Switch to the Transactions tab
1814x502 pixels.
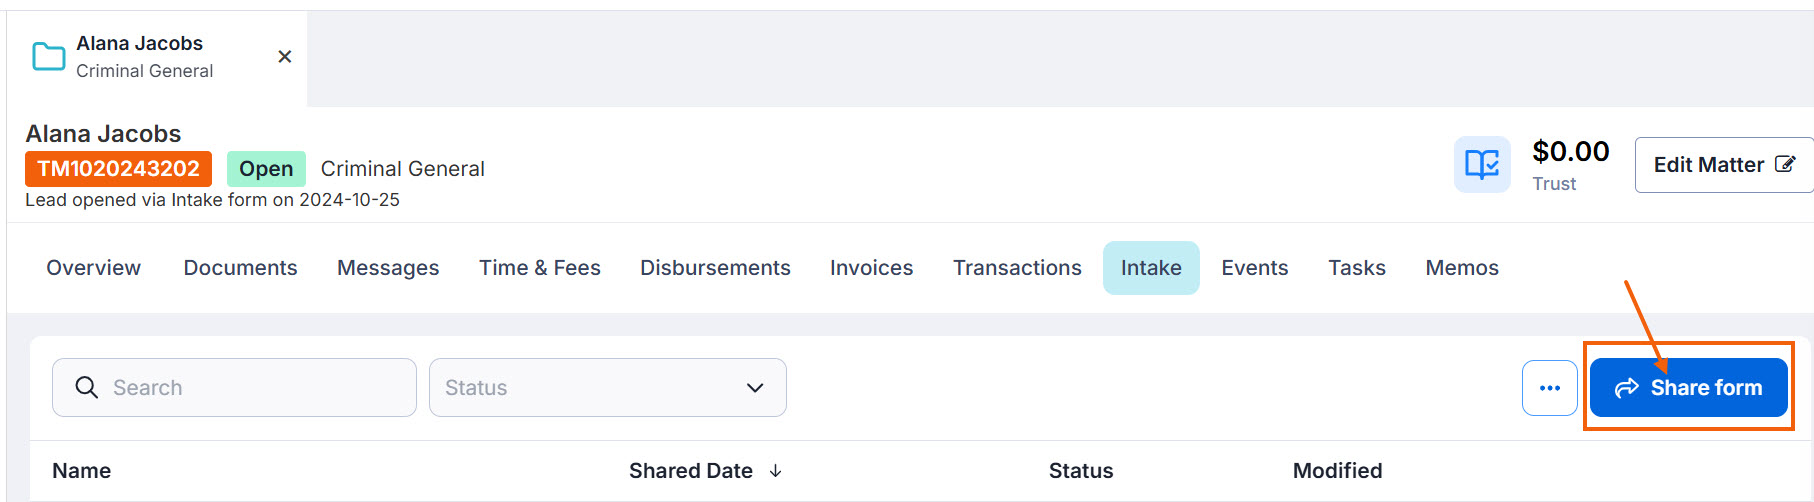(x=1017, y=268)
